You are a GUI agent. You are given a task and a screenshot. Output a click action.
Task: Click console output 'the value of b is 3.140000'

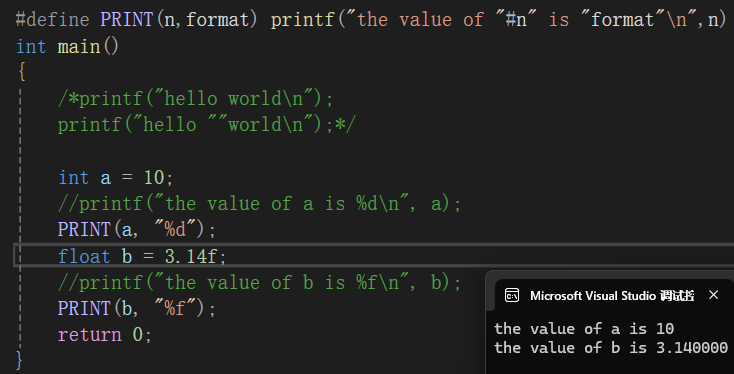(x=611, y=348)
